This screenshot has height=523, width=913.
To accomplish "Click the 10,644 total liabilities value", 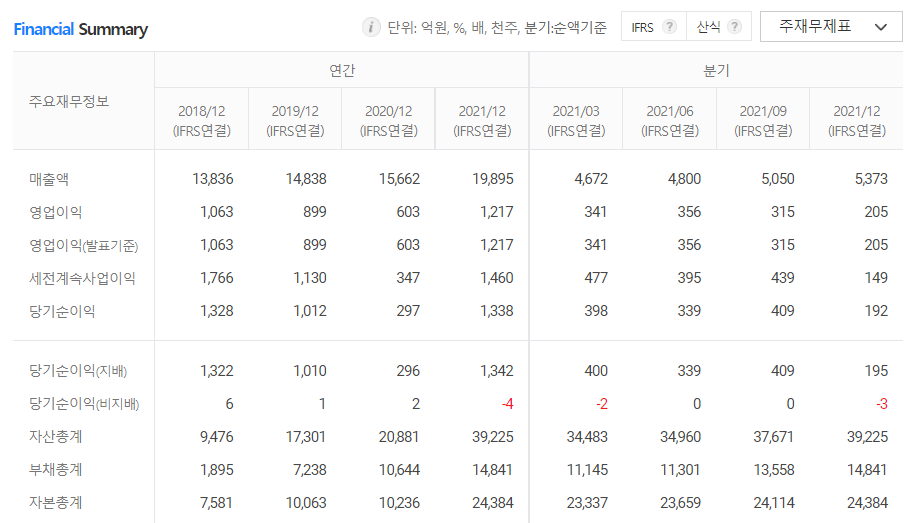I will (399, 469).
